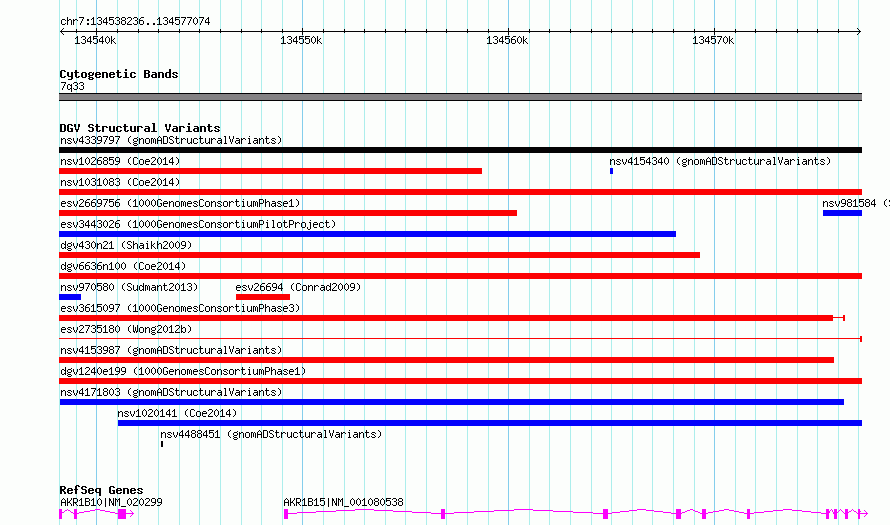The width and height of the screenshot is (890, 525).
Task: Click the black nsv4339797 variant bar
Action: (x=460, y=150)
